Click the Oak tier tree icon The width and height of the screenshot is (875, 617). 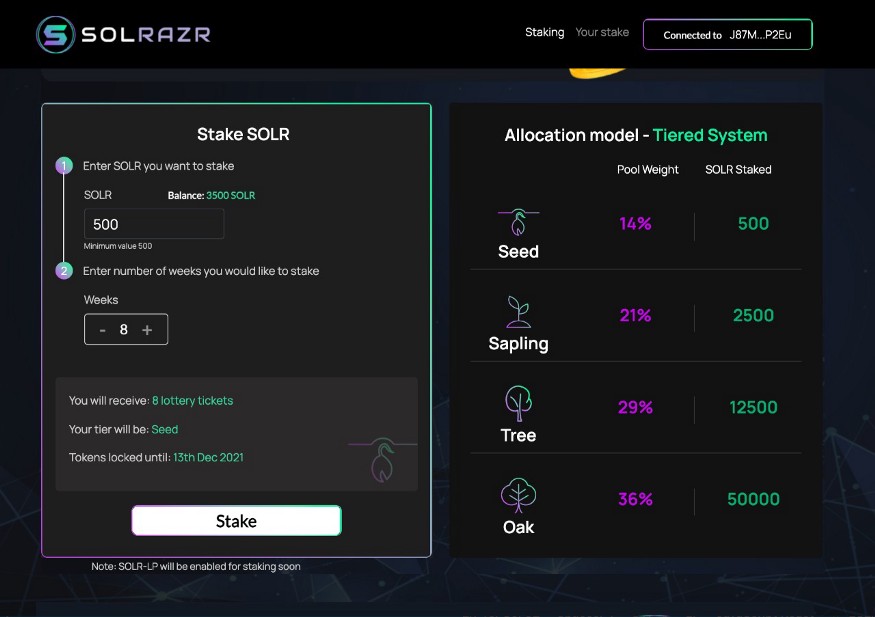tap(518, 495)
